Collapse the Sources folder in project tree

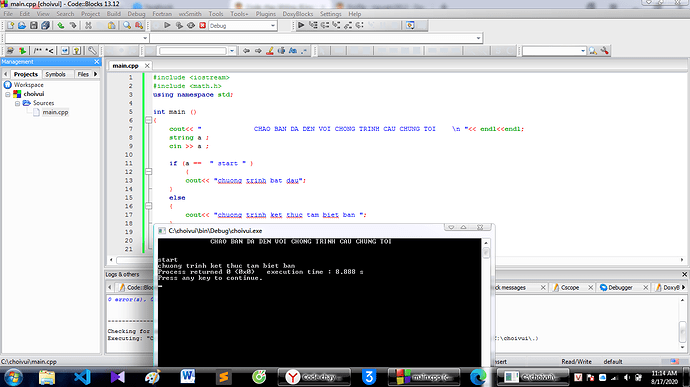pyautogui.click(x=17, y=103)
